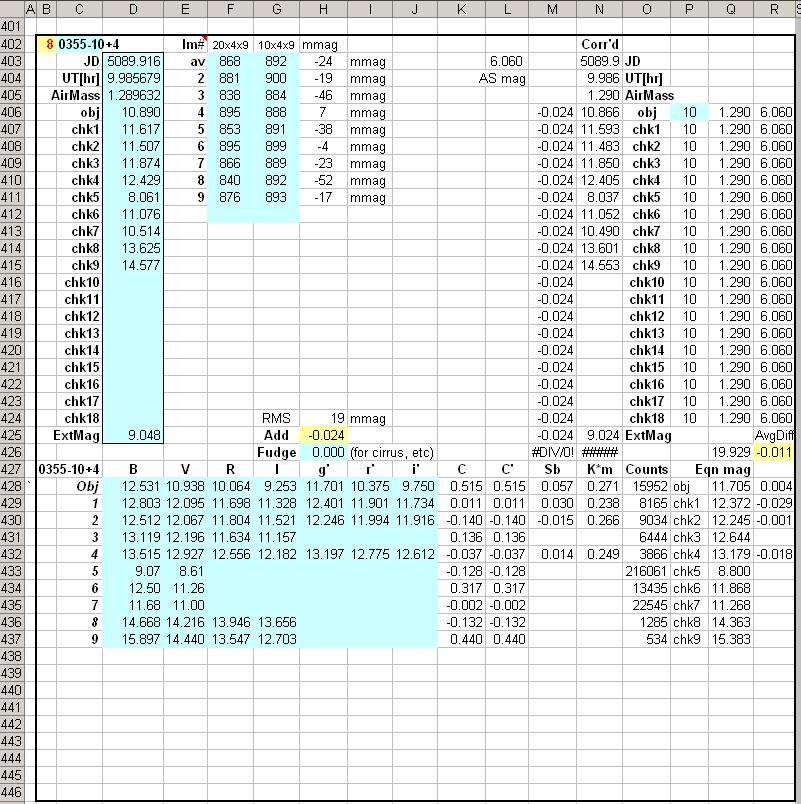Click the Sb column heading

click(552, 469)
